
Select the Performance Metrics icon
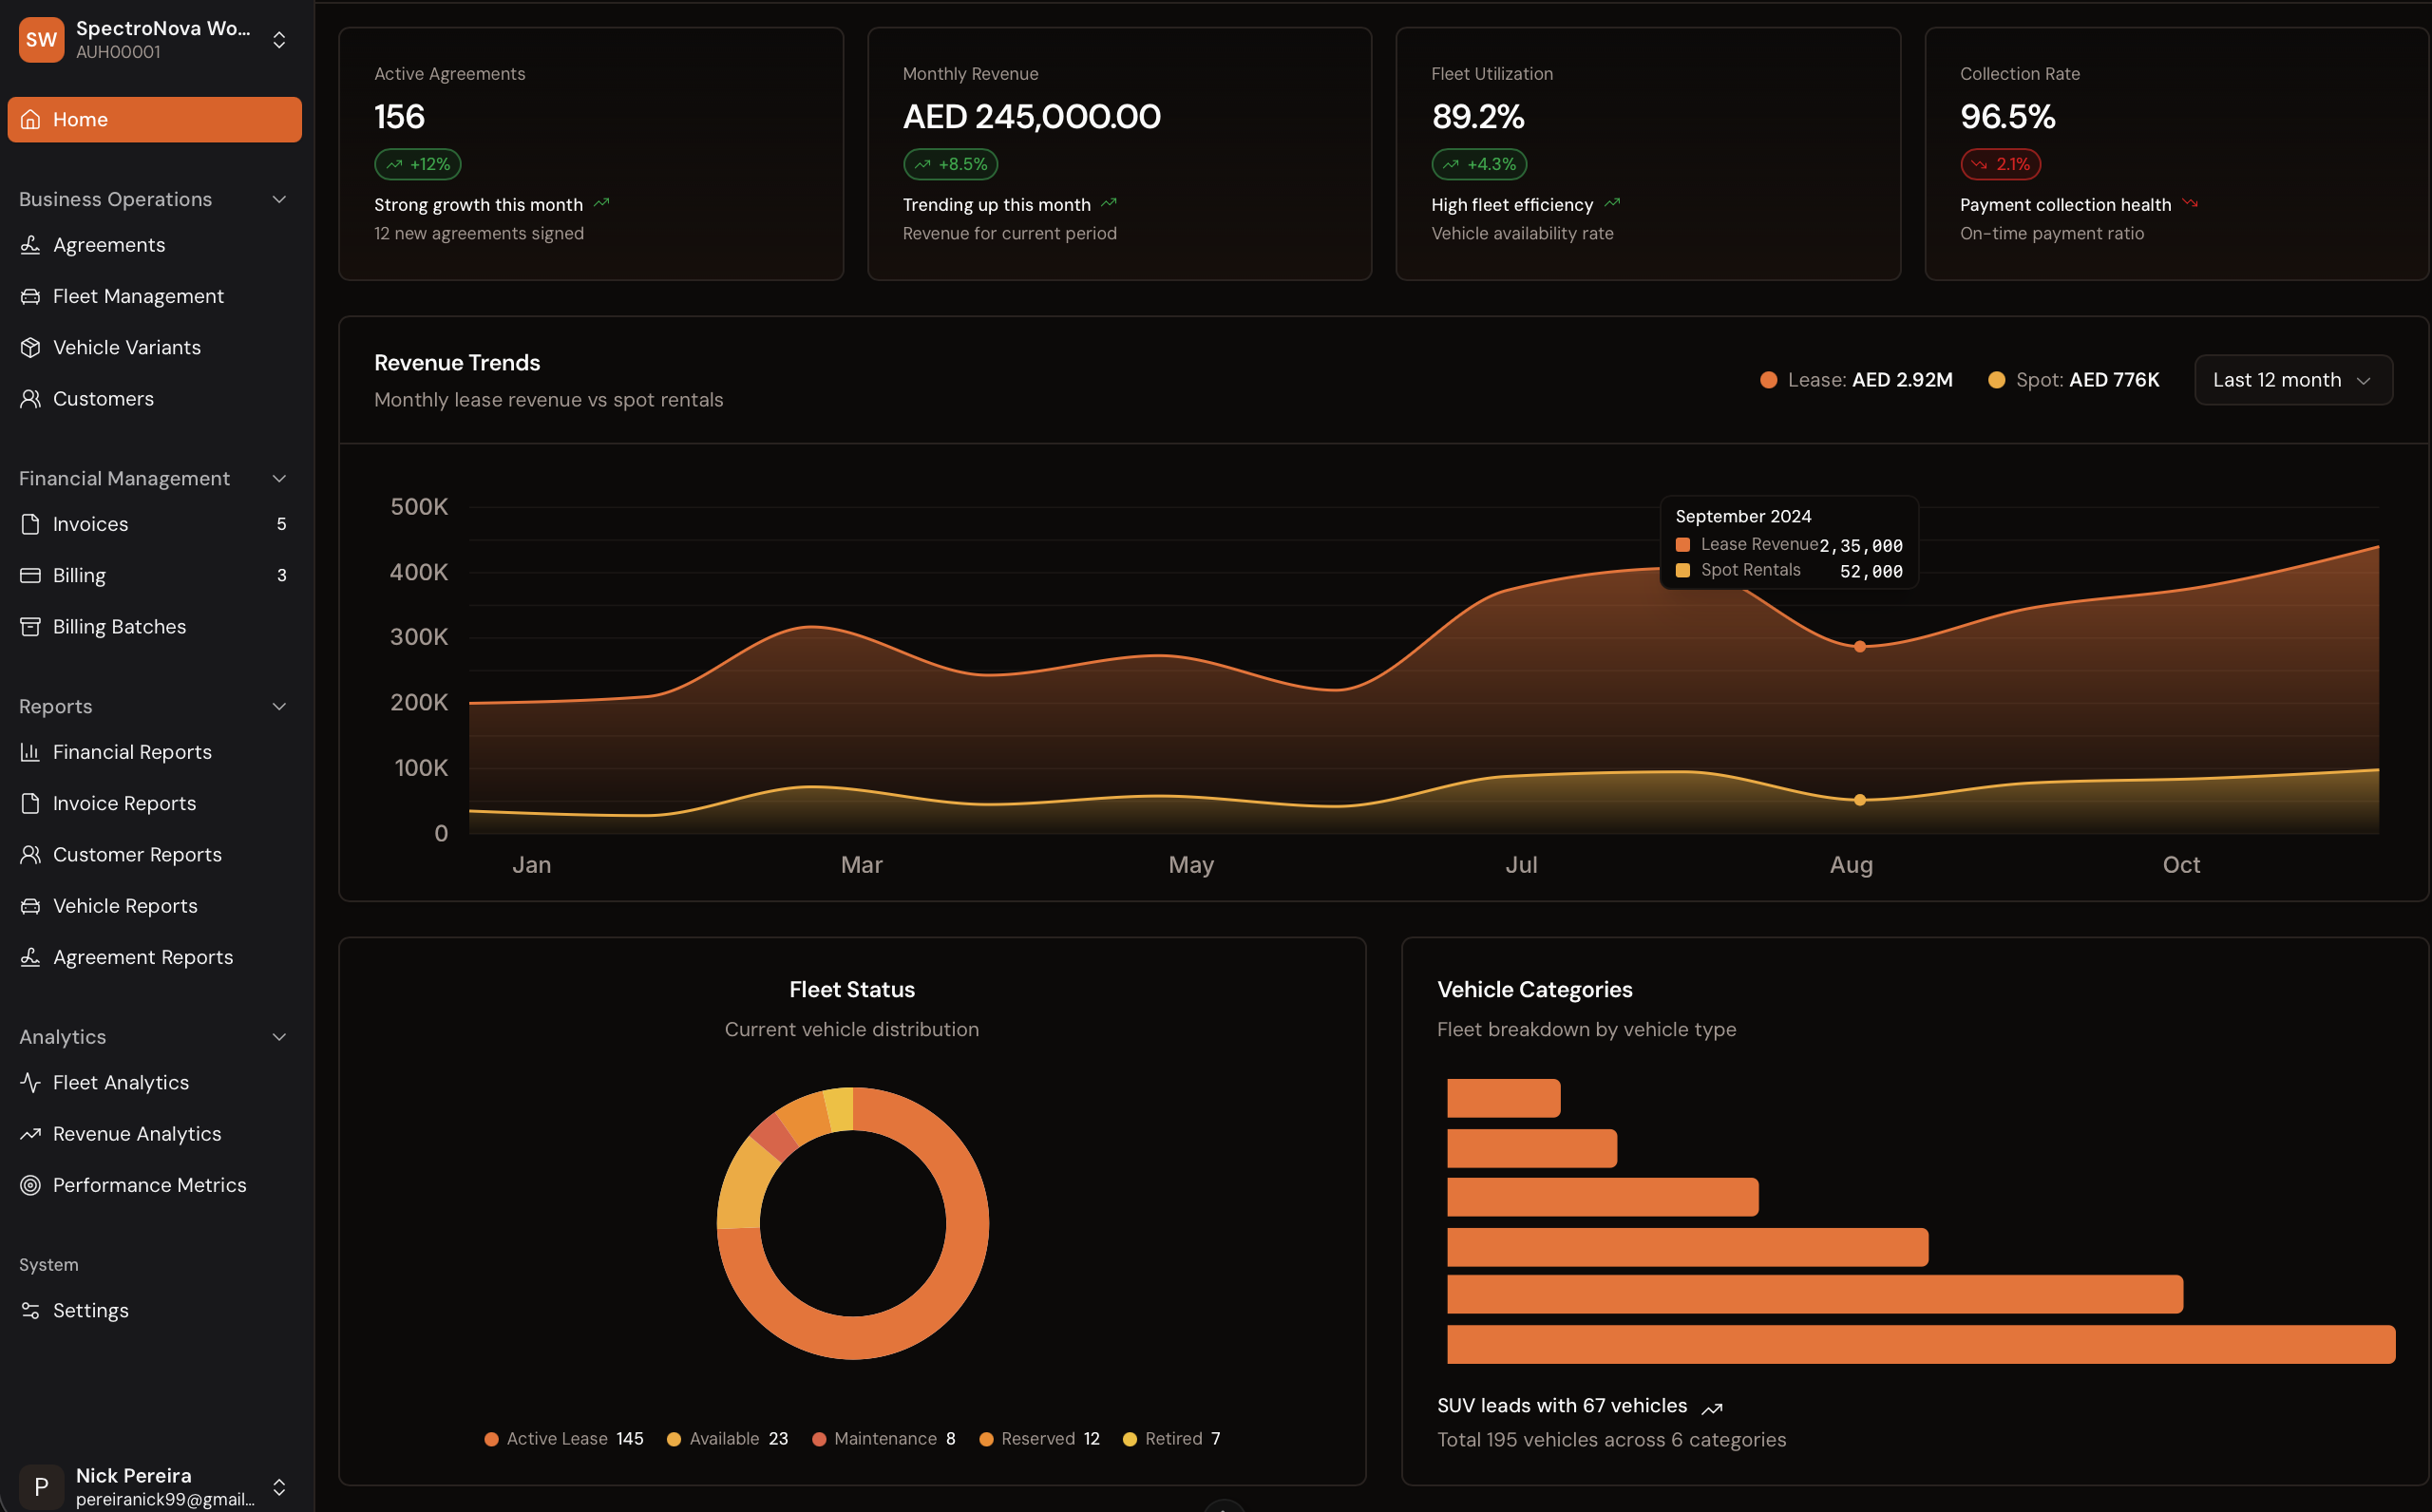click(x=31, y=1184)
